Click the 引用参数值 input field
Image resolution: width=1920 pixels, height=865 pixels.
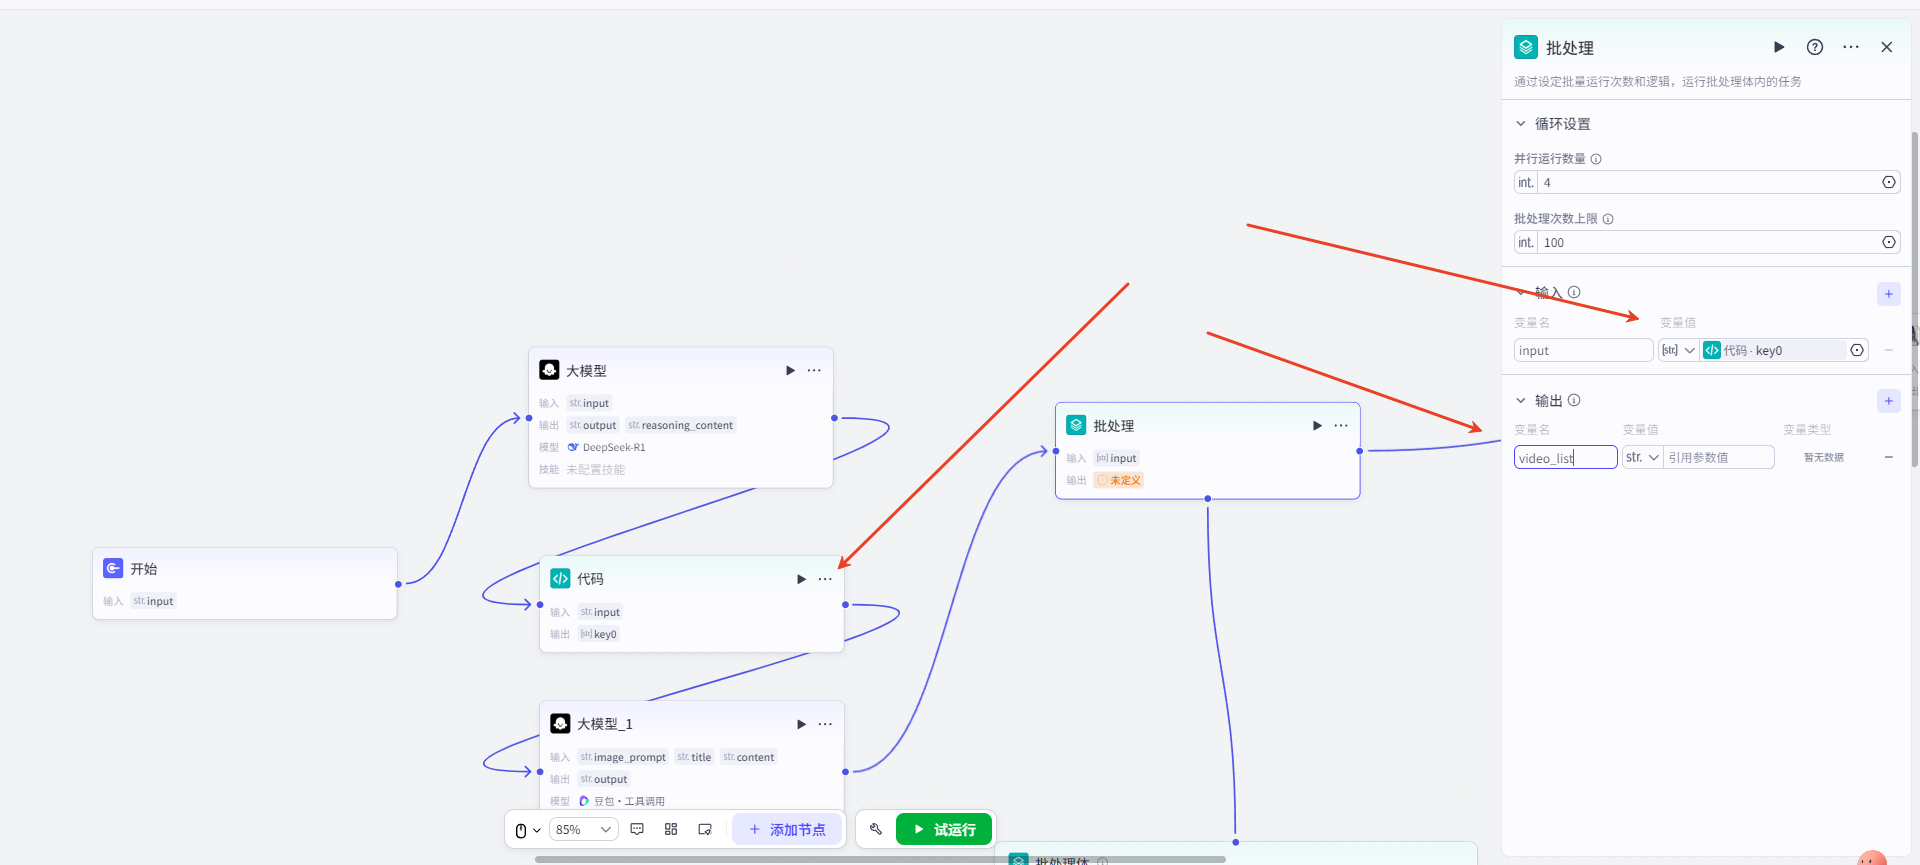[1717, 457]
